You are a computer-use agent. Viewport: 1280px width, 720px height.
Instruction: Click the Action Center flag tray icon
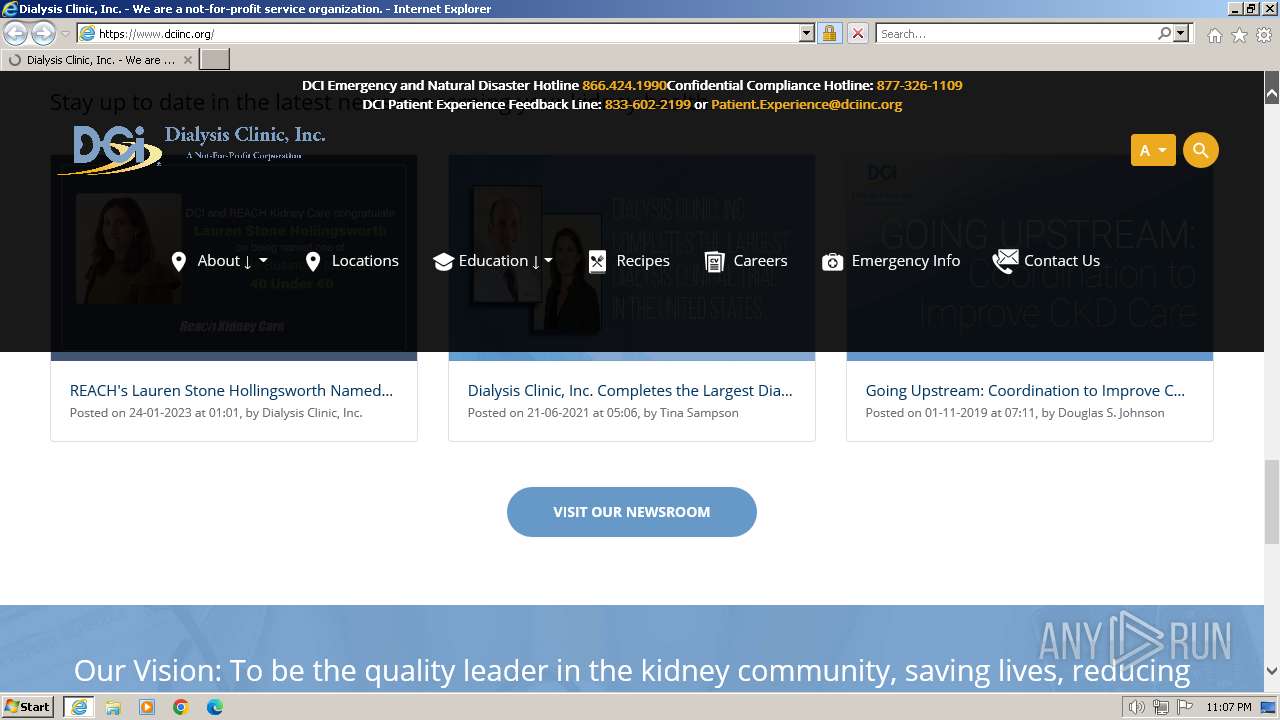click(1185, 707)
